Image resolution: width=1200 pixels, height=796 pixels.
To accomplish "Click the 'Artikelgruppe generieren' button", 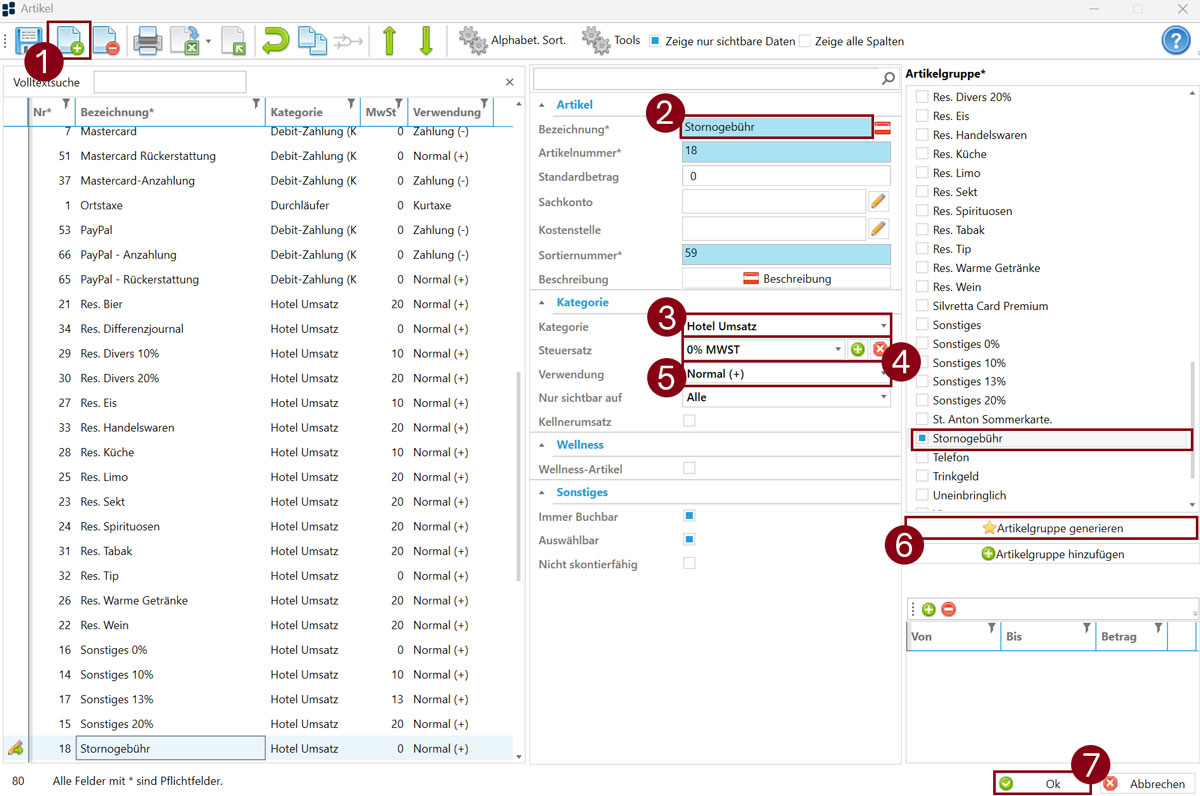I will pos(1050,527).
